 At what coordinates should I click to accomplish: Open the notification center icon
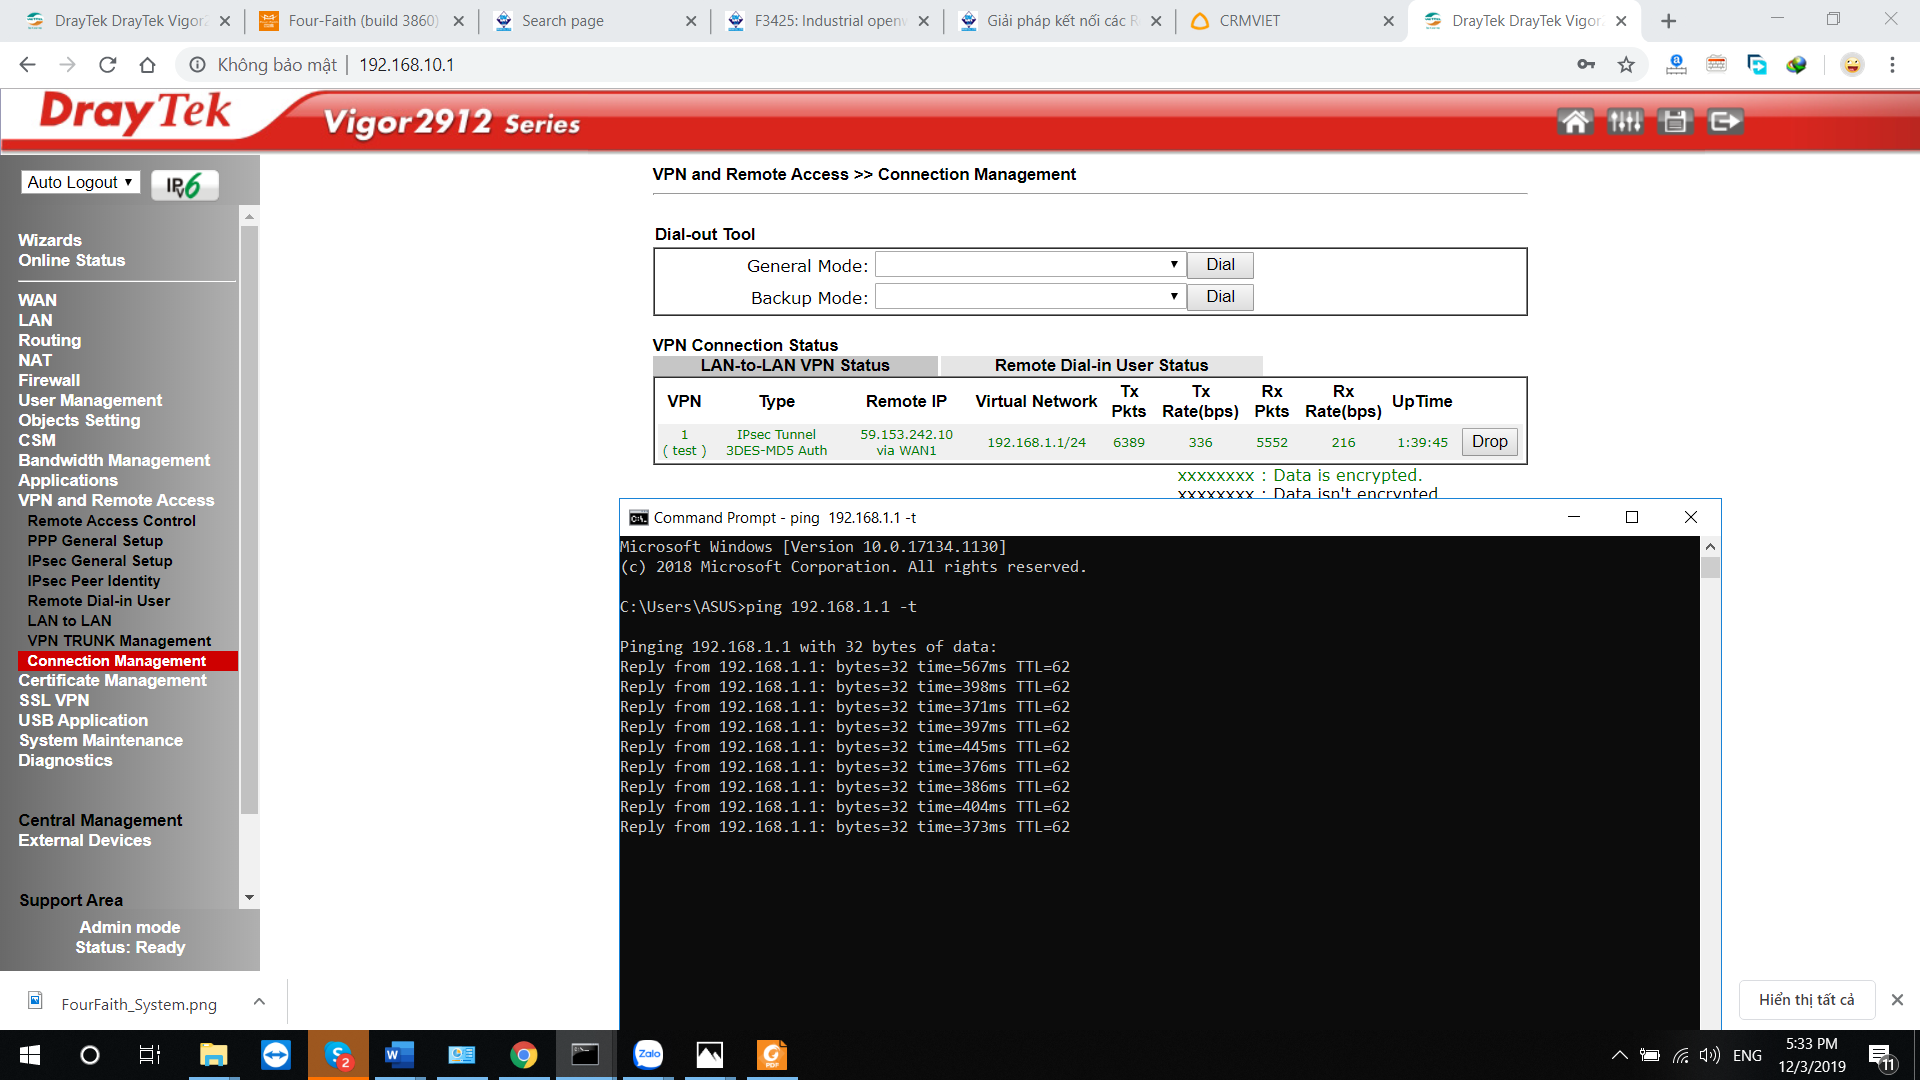click(x=1880, y=1056)
